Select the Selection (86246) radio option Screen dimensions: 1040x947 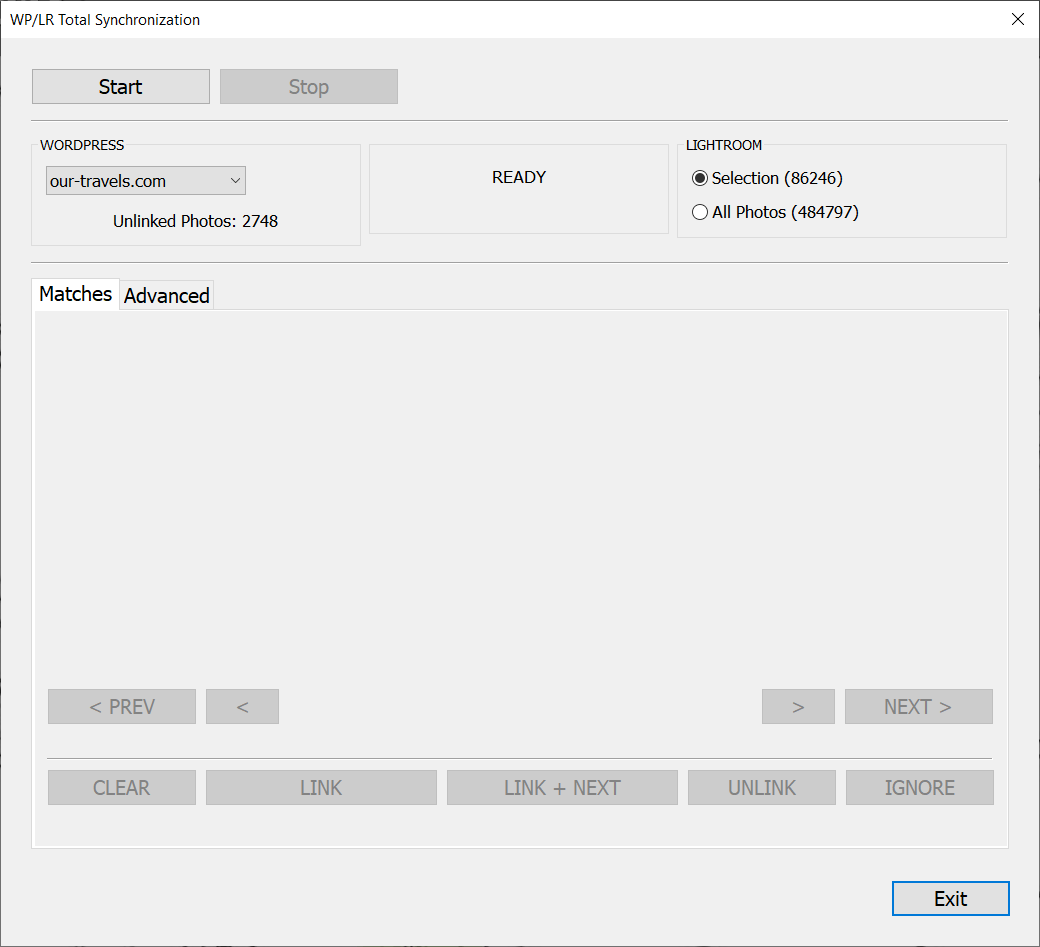click(700, 178)
